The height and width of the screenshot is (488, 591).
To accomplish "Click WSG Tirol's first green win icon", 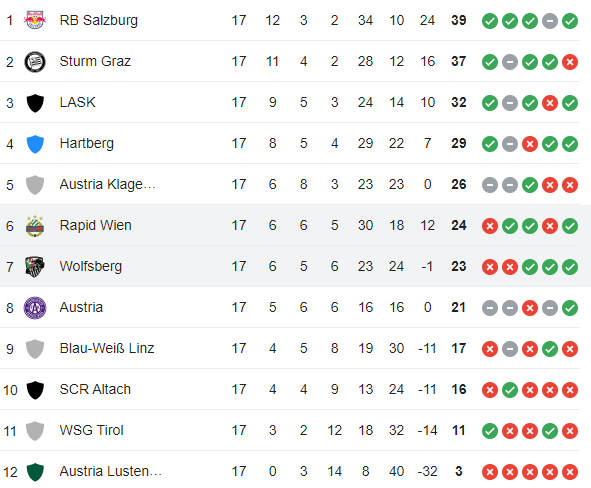I will coord(490,431).
